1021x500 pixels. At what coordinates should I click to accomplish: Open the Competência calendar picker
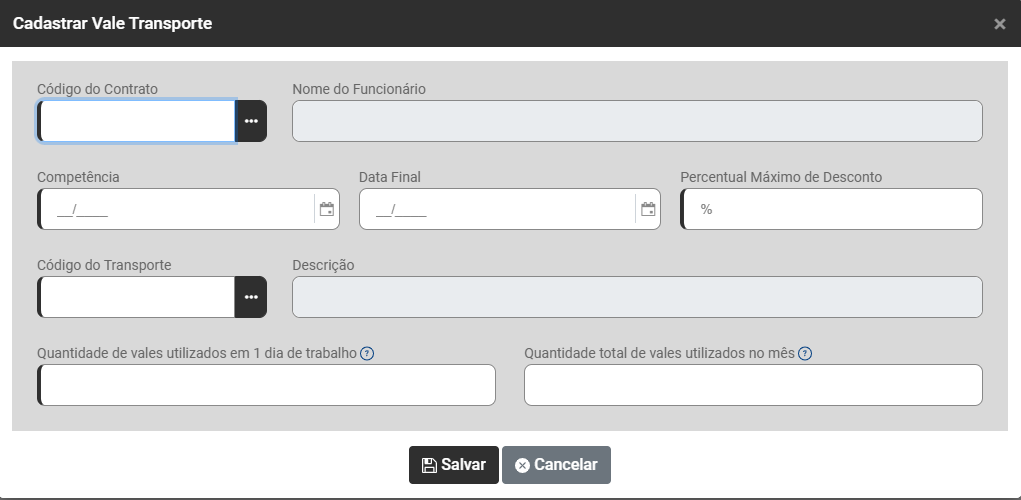point(326,209)
